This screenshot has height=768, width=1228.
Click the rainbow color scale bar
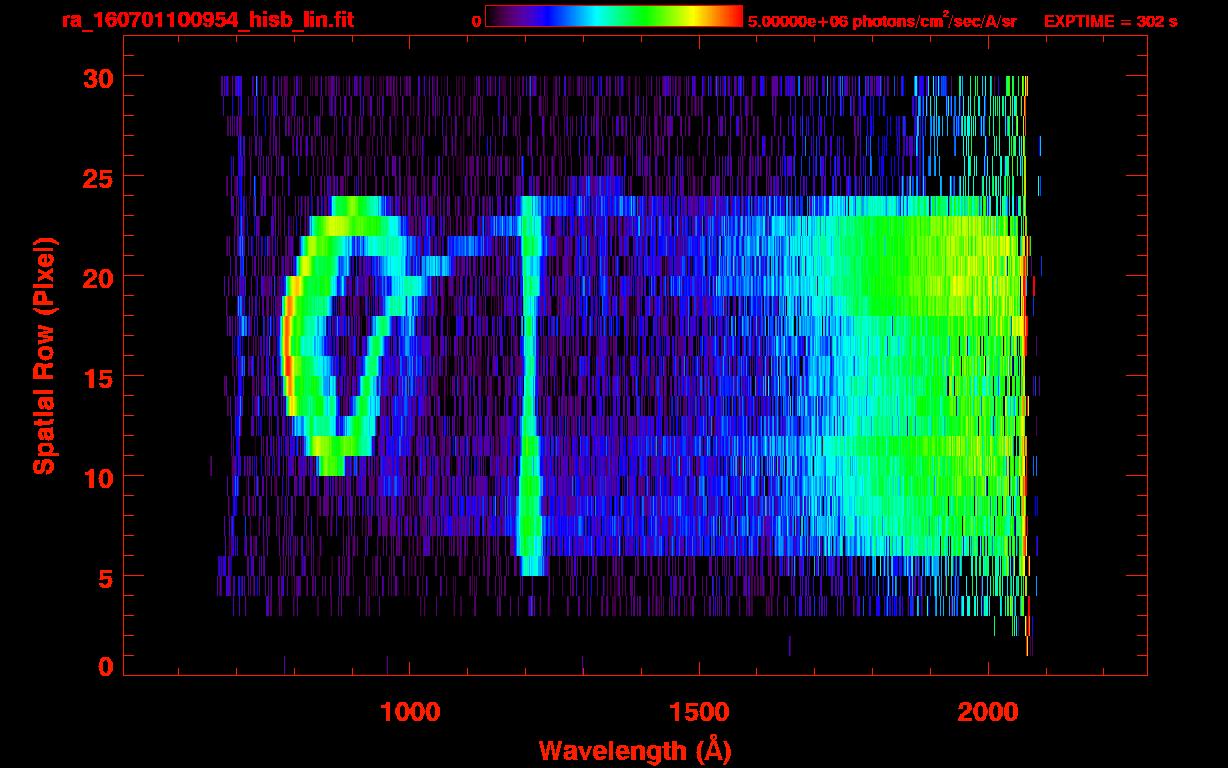pos(614,16)
